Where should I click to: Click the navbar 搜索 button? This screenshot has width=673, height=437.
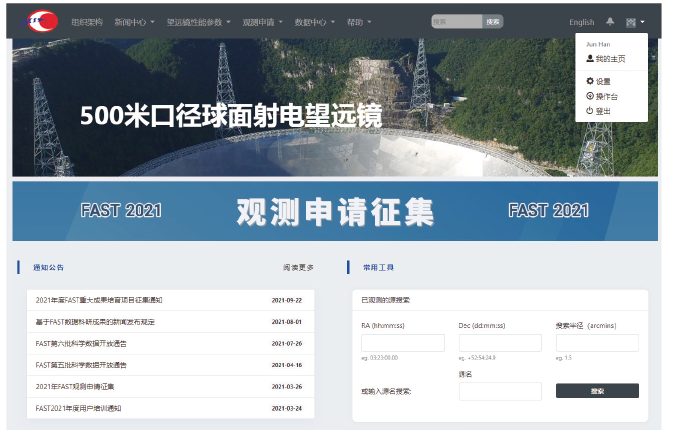493,21
